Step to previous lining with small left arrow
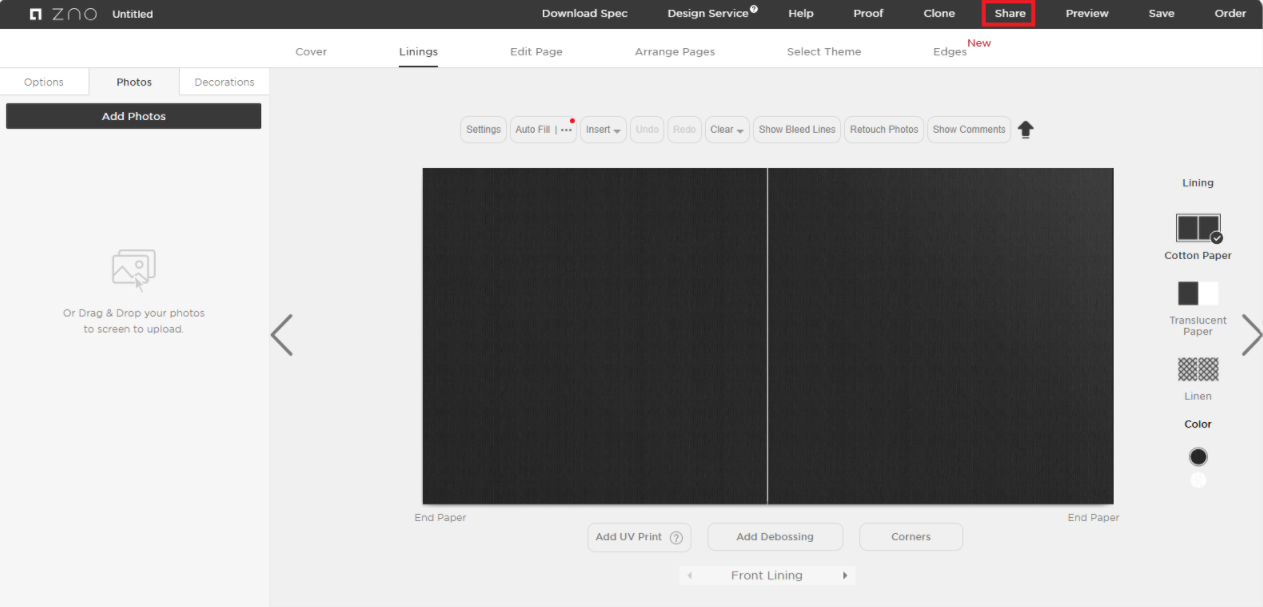Image resolution: width=1263 pixels, height=607 pixels. pyautogui.click(x=689, y=576)
